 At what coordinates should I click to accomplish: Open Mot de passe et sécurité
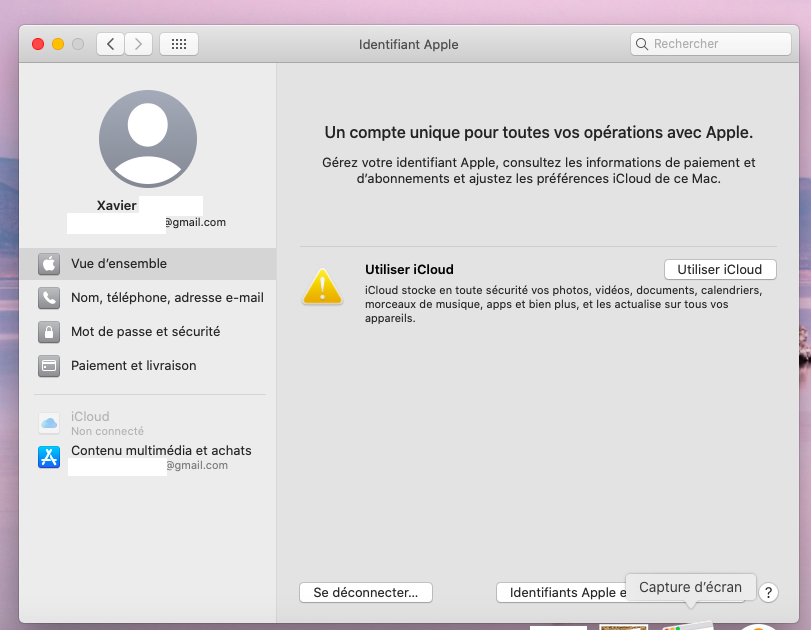[147, 332]
